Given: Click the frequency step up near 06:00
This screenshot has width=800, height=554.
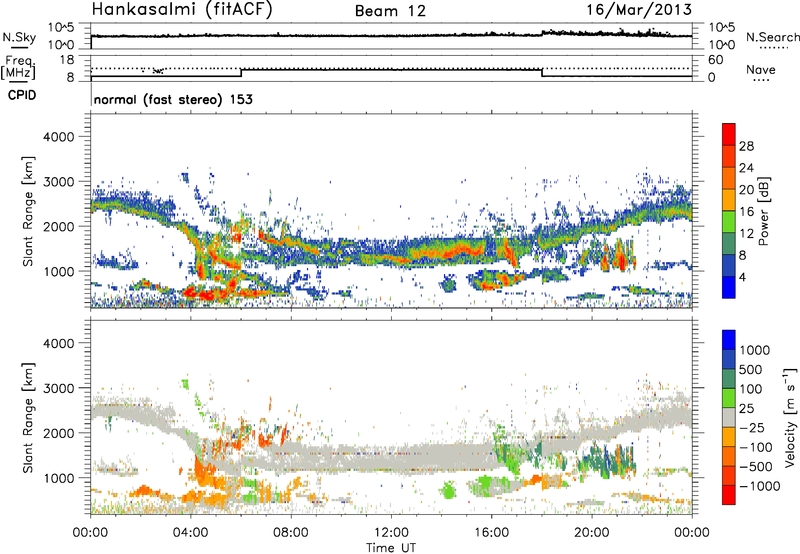Looking at the screenshot, I should point(241,73).
